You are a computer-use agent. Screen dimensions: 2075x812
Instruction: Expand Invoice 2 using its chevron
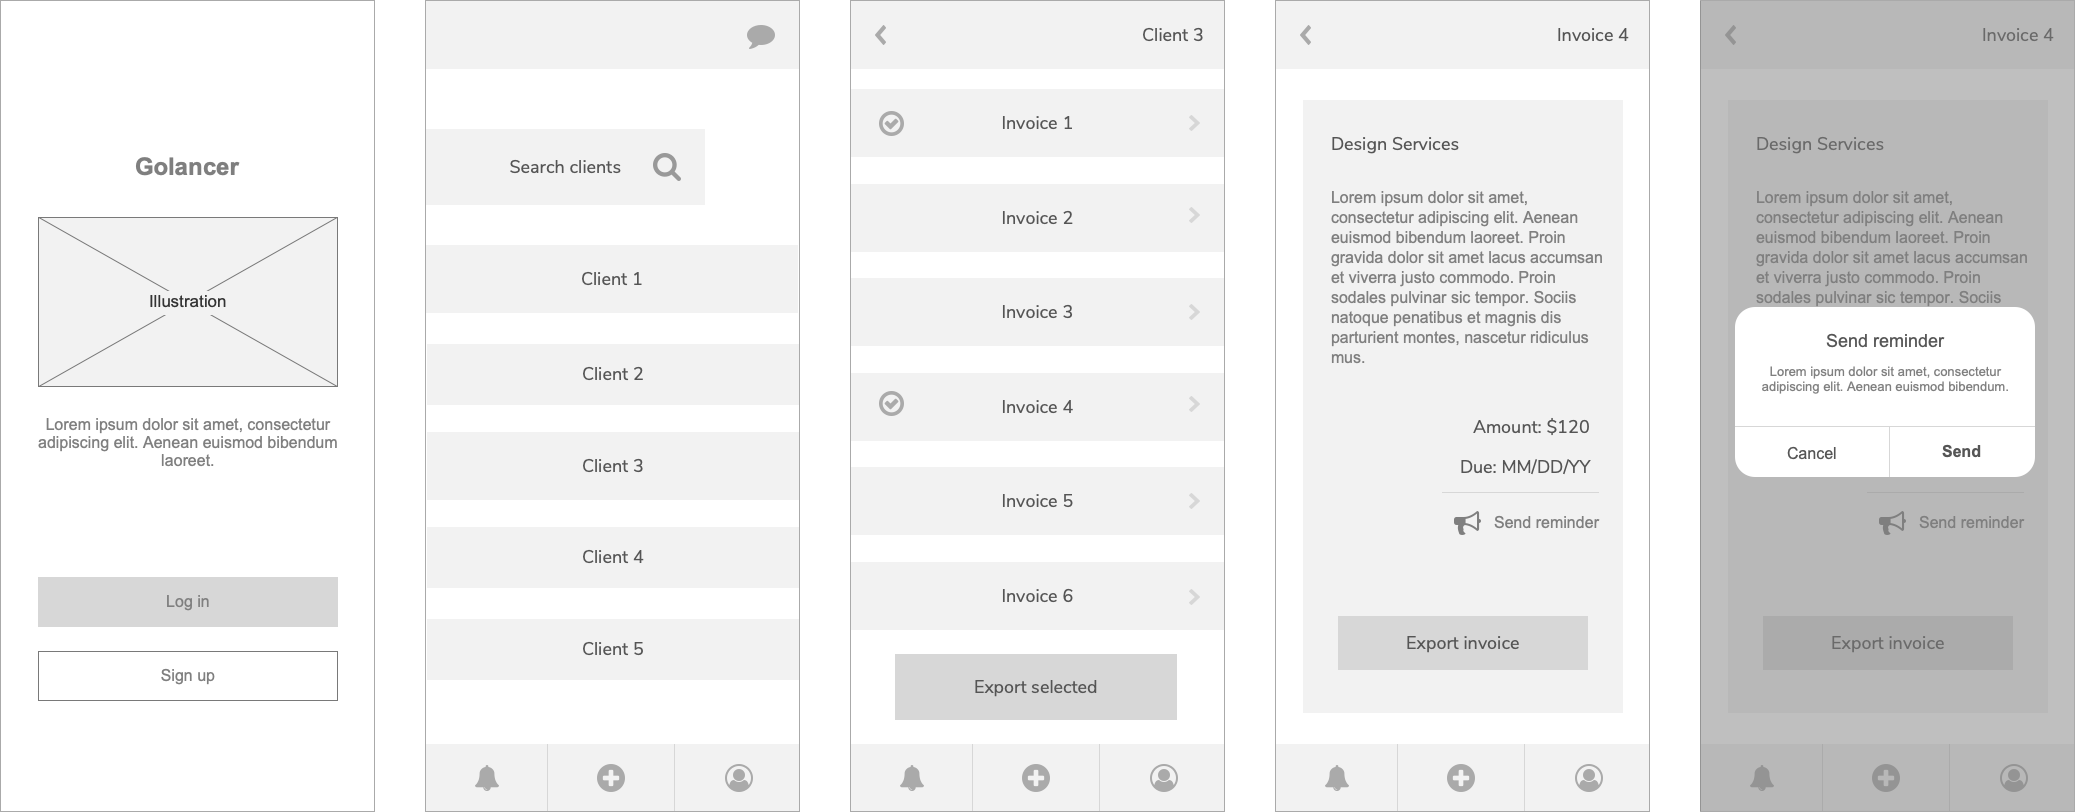(1194, 215)
